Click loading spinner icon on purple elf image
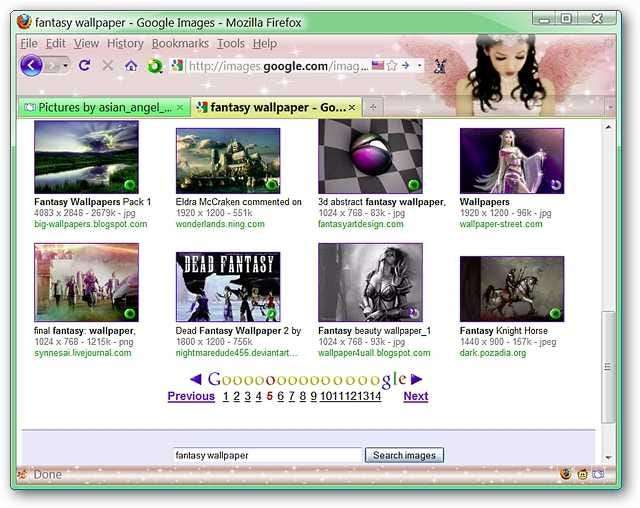640x508 pixels. [556, 185]
